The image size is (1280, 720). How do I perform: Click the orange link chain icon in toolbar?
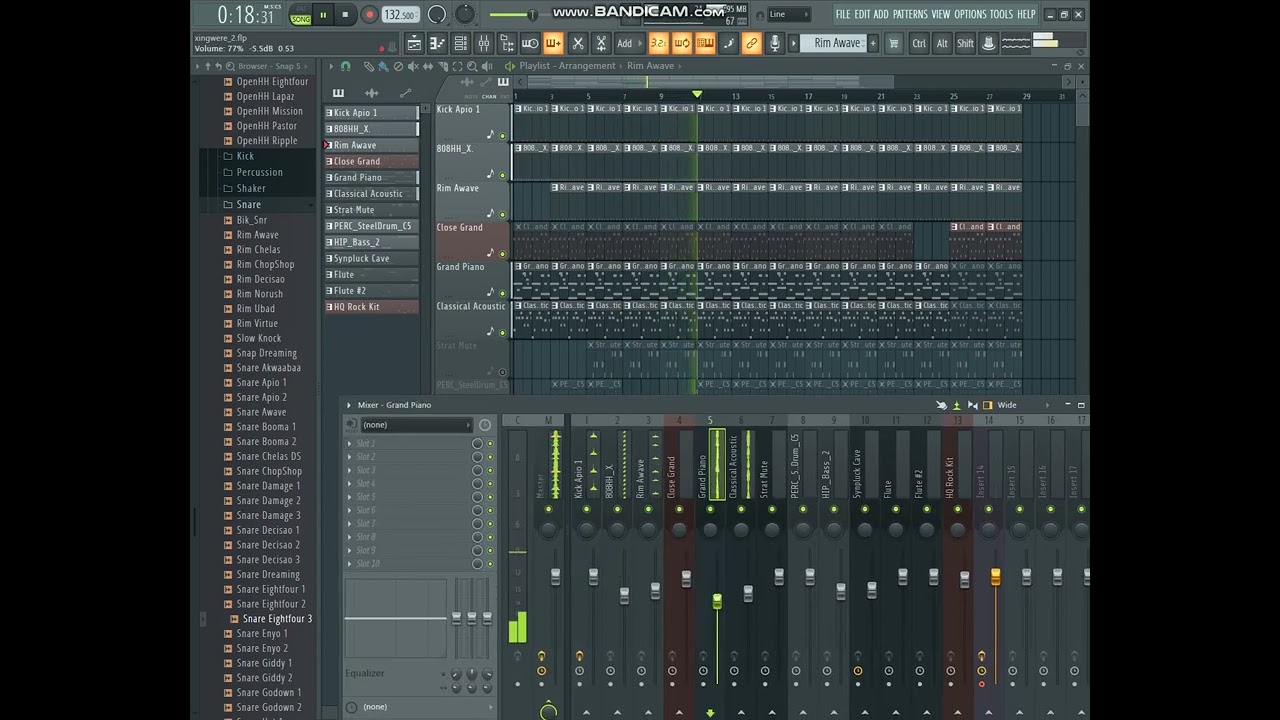tap(750, 43)
